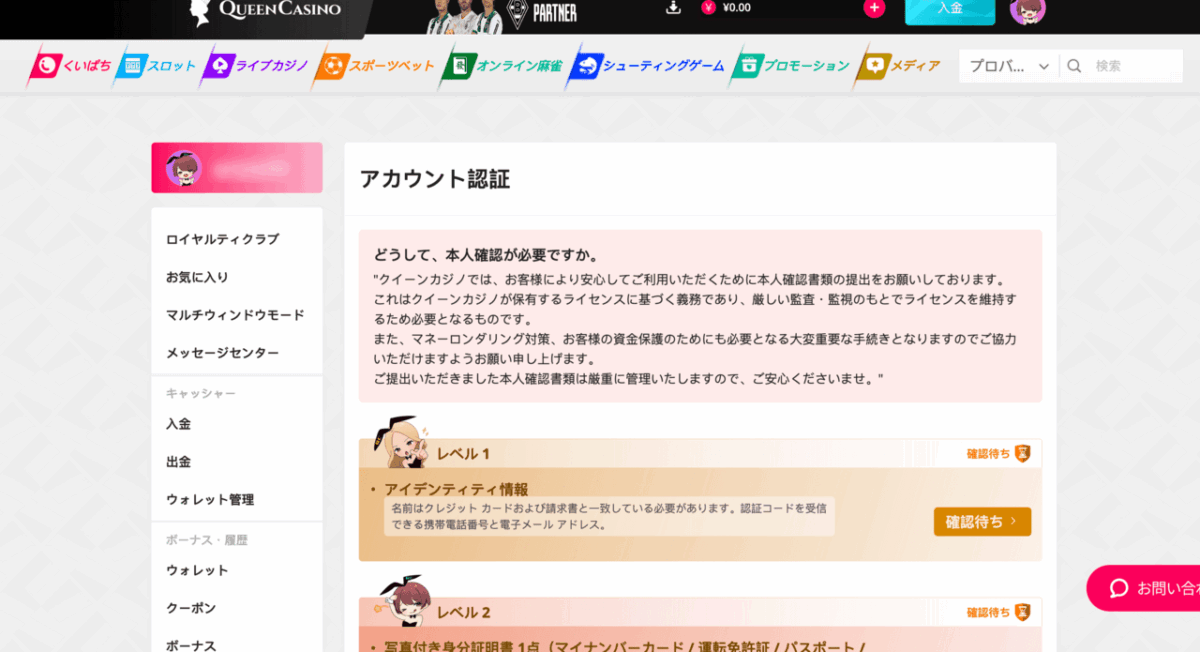Image resolution: width=1200 pixels, height=652 pixels.
Task: Open the profile avatar in header
Action: pos(1028,10)
